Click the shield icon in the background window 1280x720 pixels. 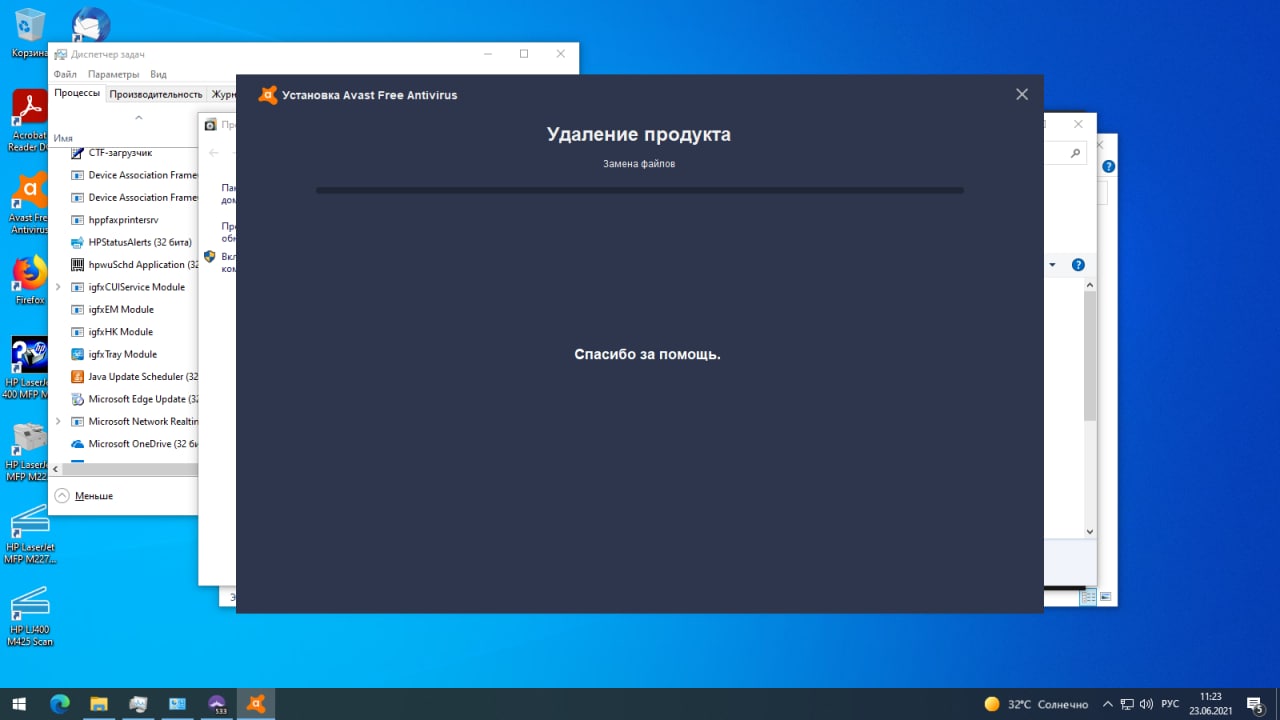[210, 256]
